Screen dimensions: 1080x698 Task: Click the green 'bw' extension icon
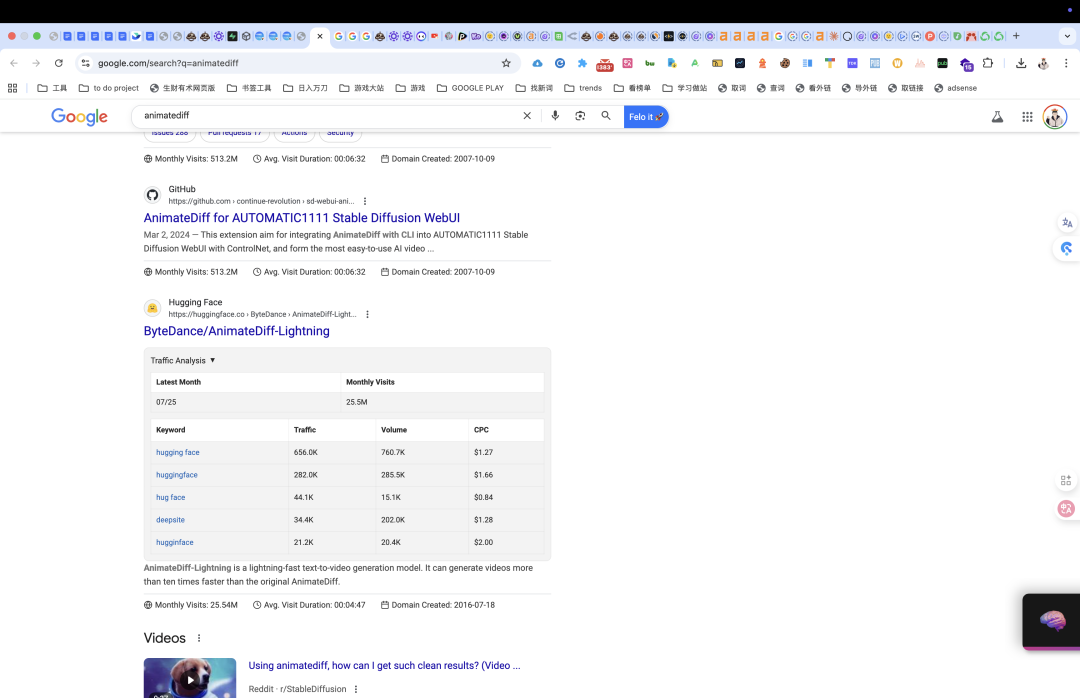[650, 63]
